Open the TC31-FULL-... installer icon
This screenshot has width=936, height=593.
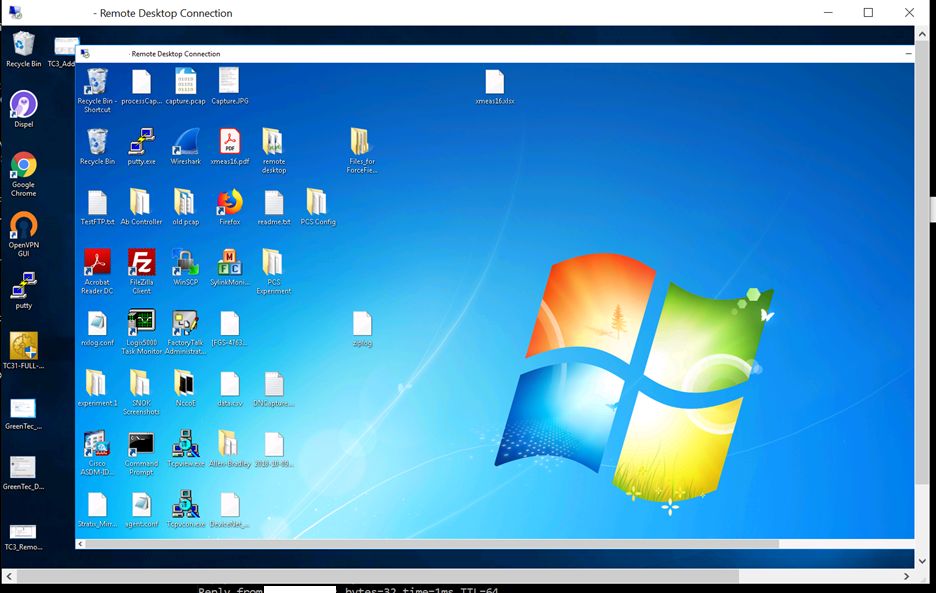pos(23,351)
